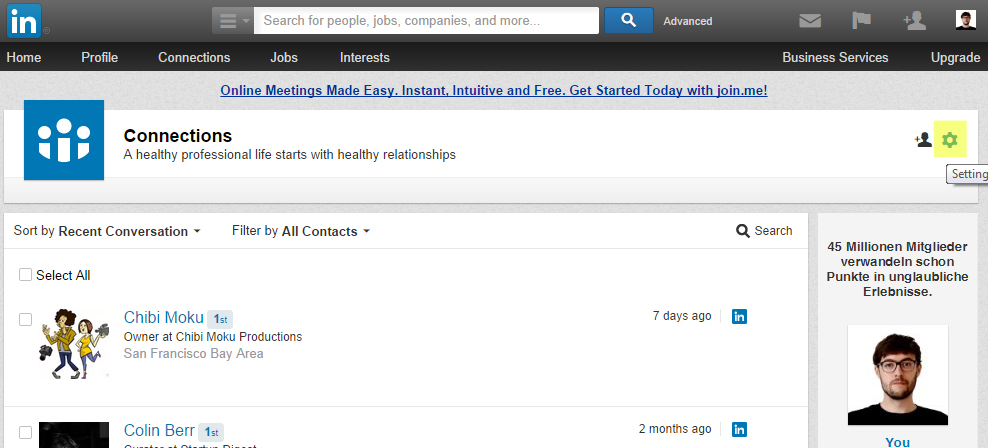Expand the Filter by All Contacts dropdown
The image size is (988, 448).
click(301, 231)
